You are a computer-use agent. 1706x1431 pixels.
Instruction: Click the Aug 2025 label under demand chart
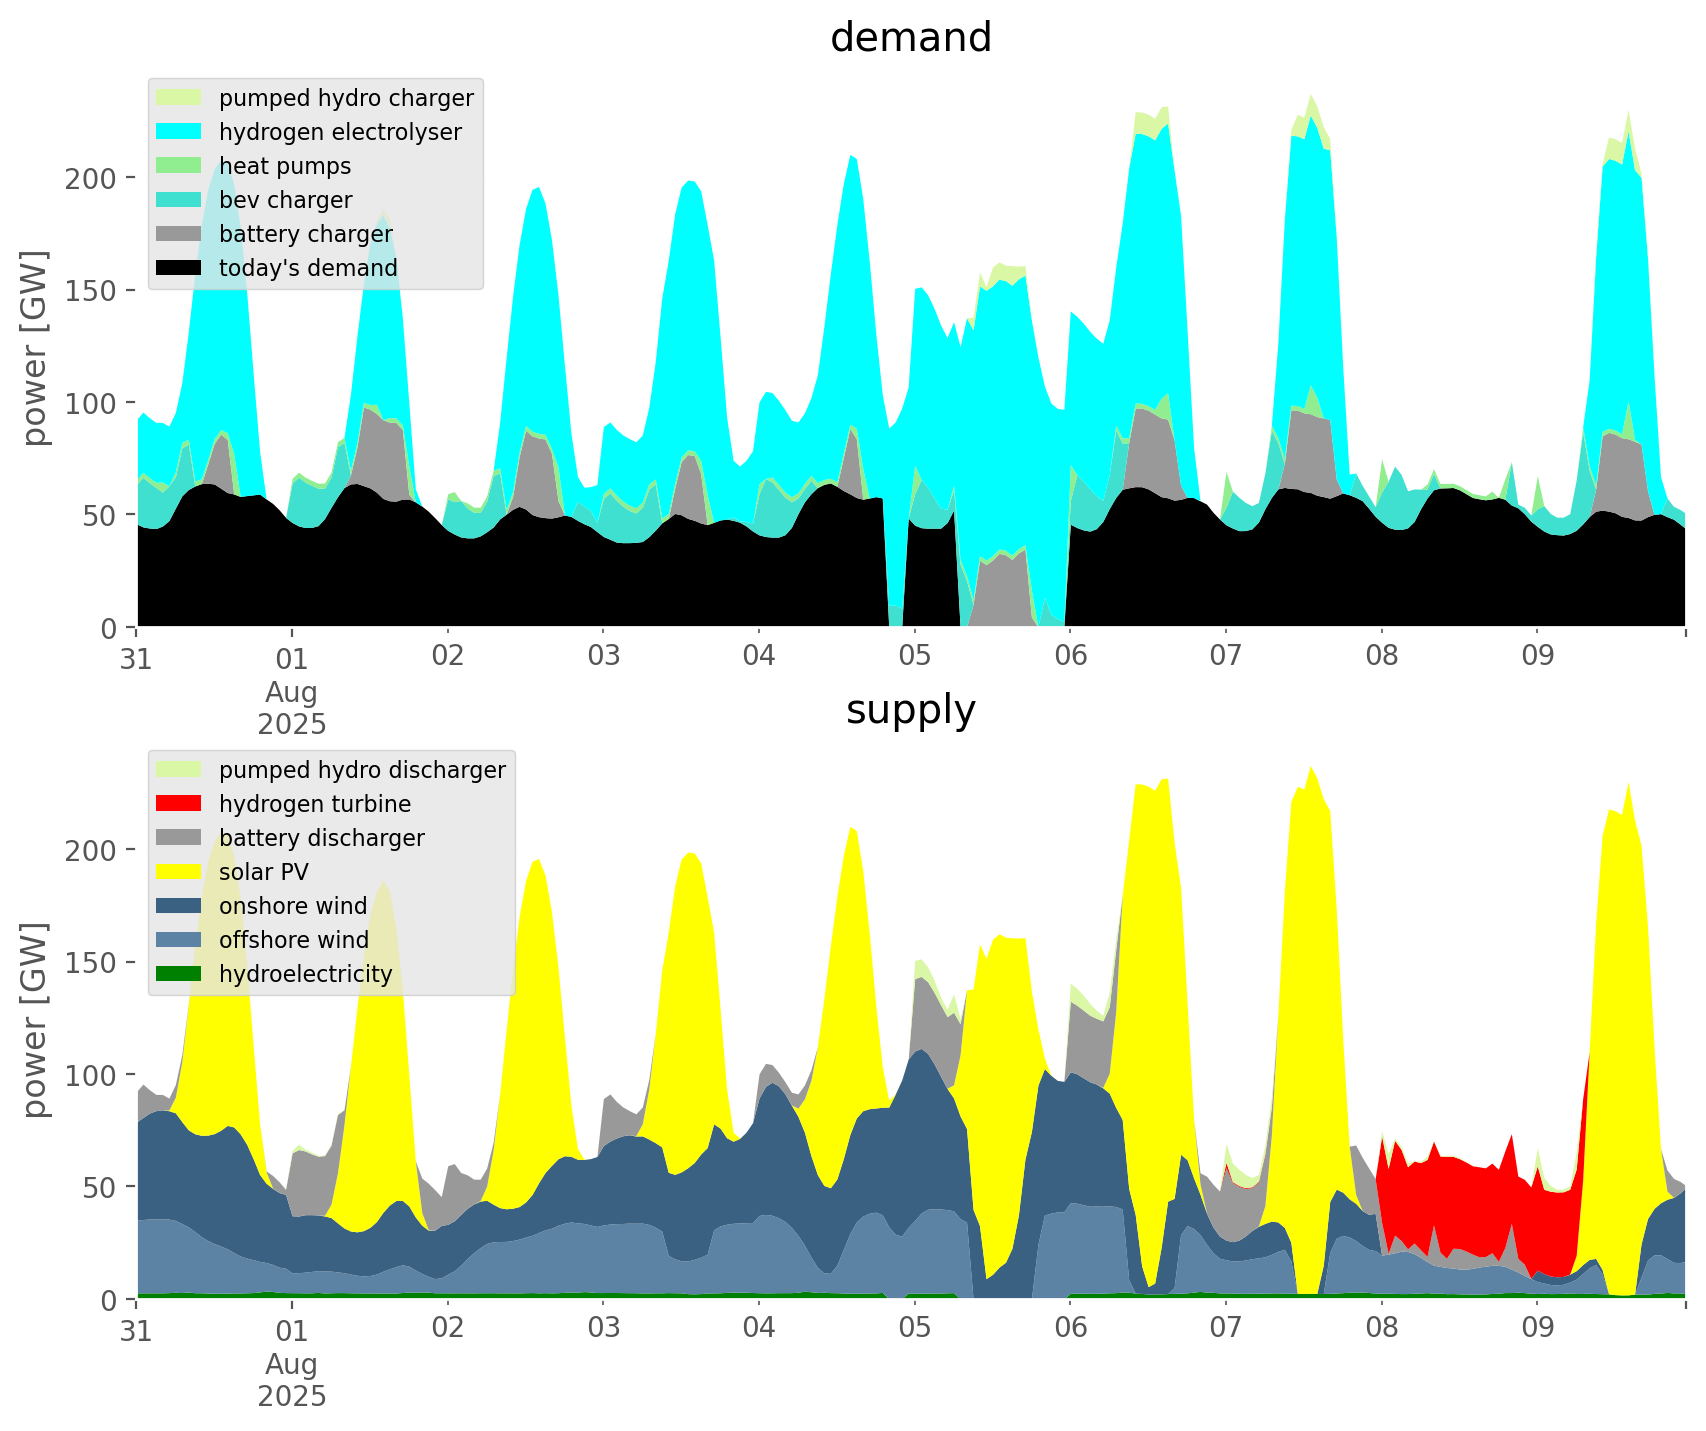click(x=292, y=708)
